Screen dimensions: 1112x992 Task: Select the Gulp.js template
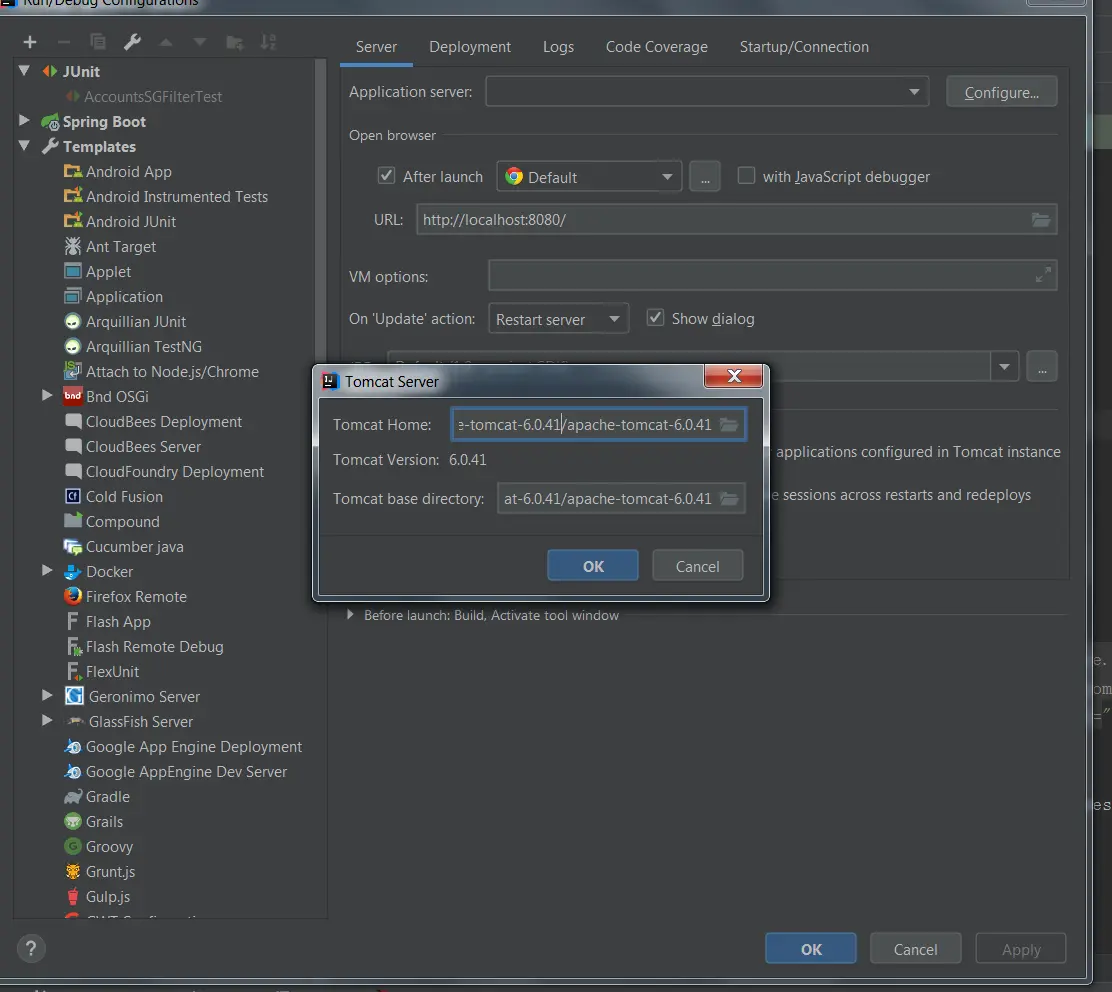(97, 897)
